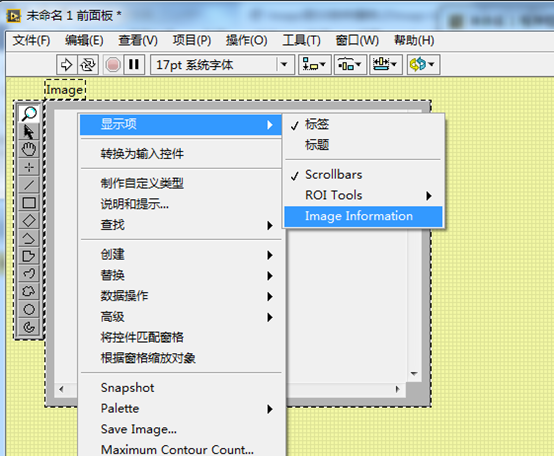Select the Oval ROI tool
The width and height of the screenshot is (554, 456).
point(29,309)
